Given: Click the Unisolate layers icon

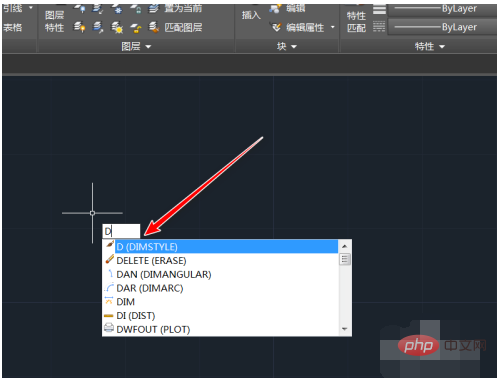Looking at the screenshot, I should (x=98, y=27).
